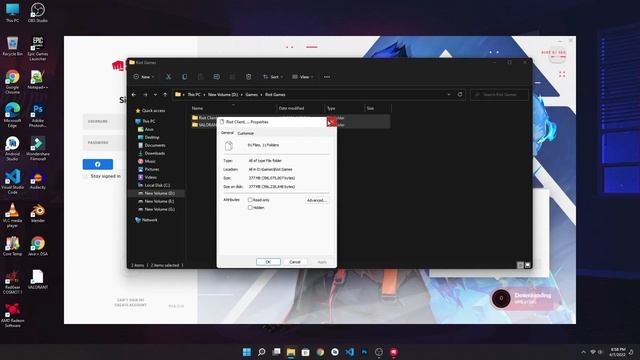Click OK in the Properties dialog
The height and width of the screenshot is (360, 640).
(268, 262)
